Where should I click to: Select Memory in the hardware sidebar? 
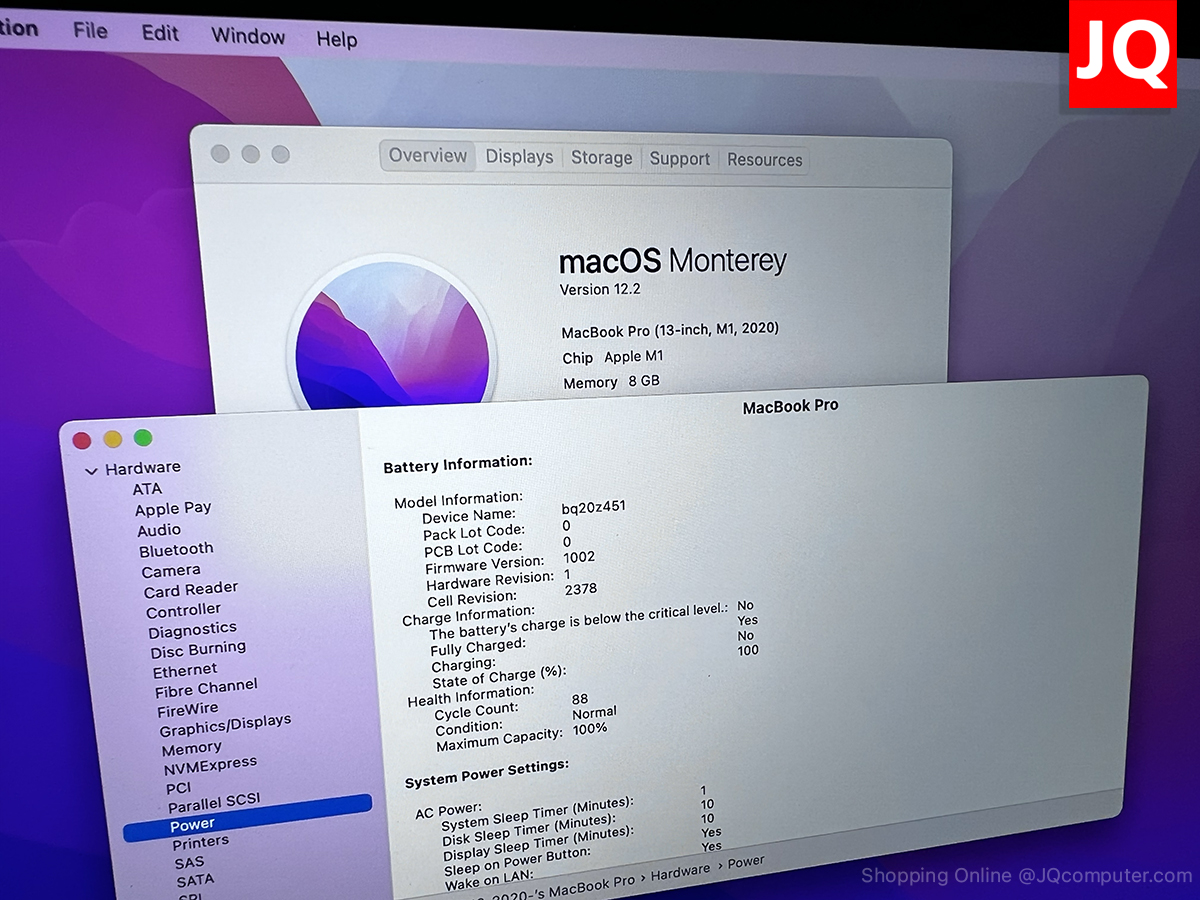tap(191, 748)
